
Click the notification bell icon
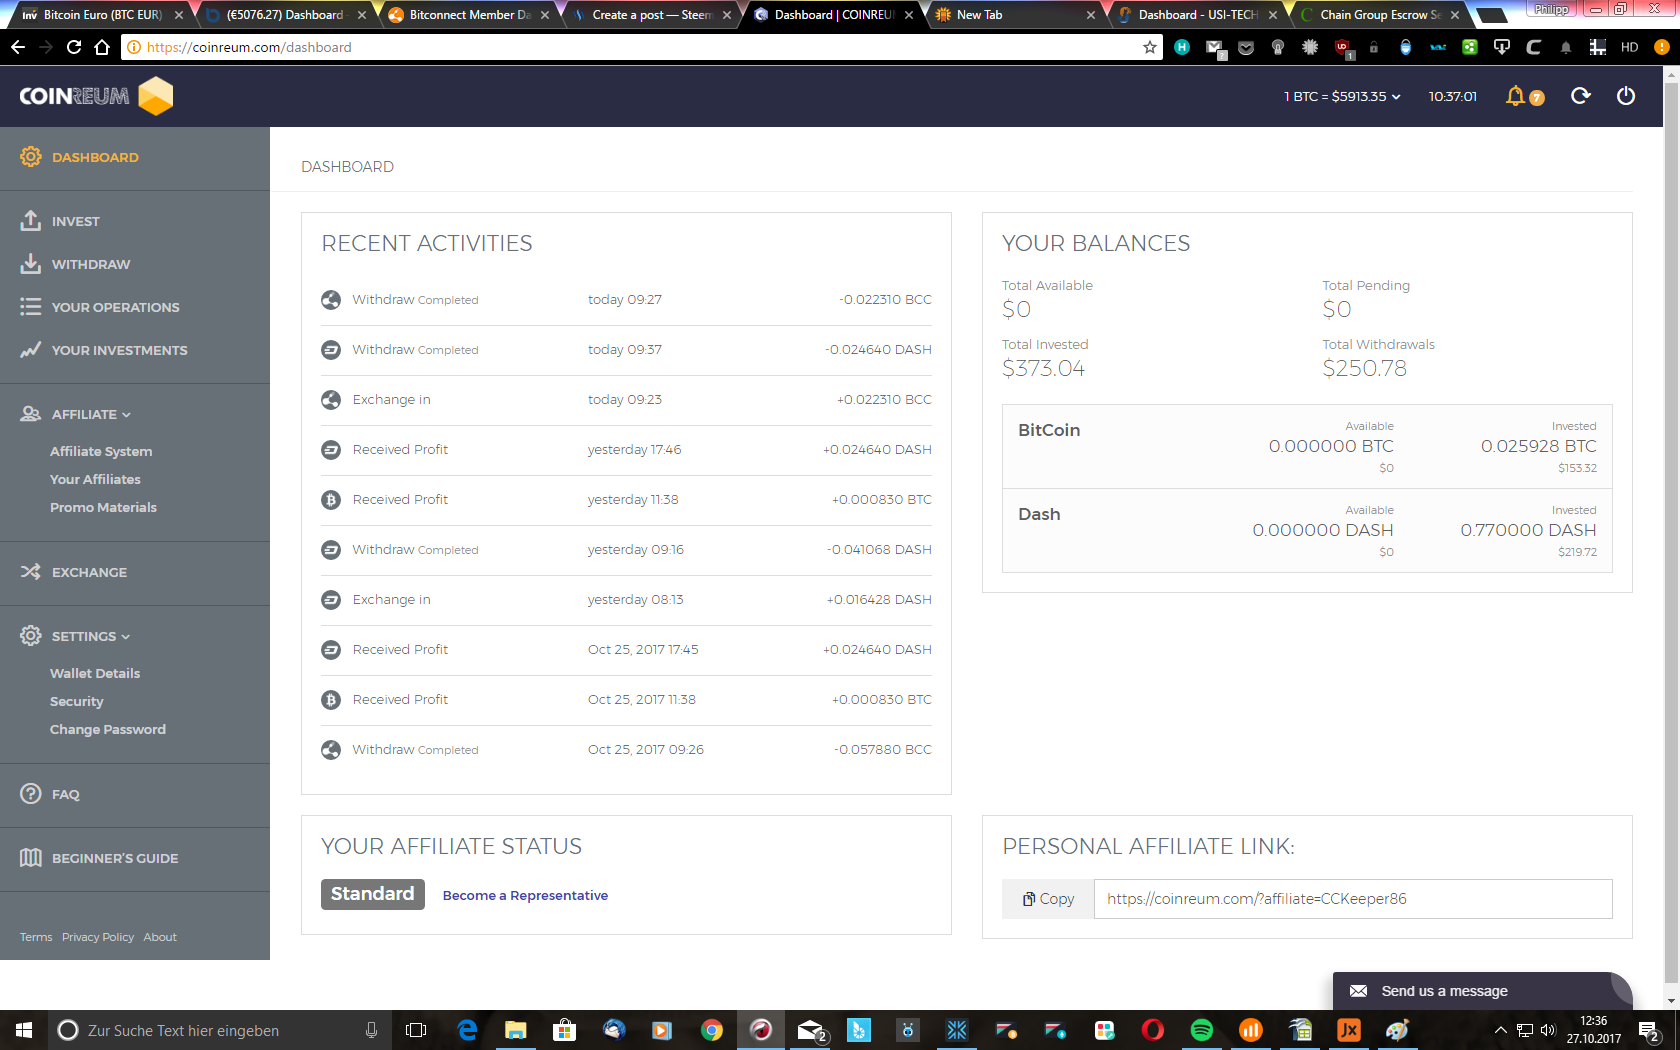[1516, 96]
